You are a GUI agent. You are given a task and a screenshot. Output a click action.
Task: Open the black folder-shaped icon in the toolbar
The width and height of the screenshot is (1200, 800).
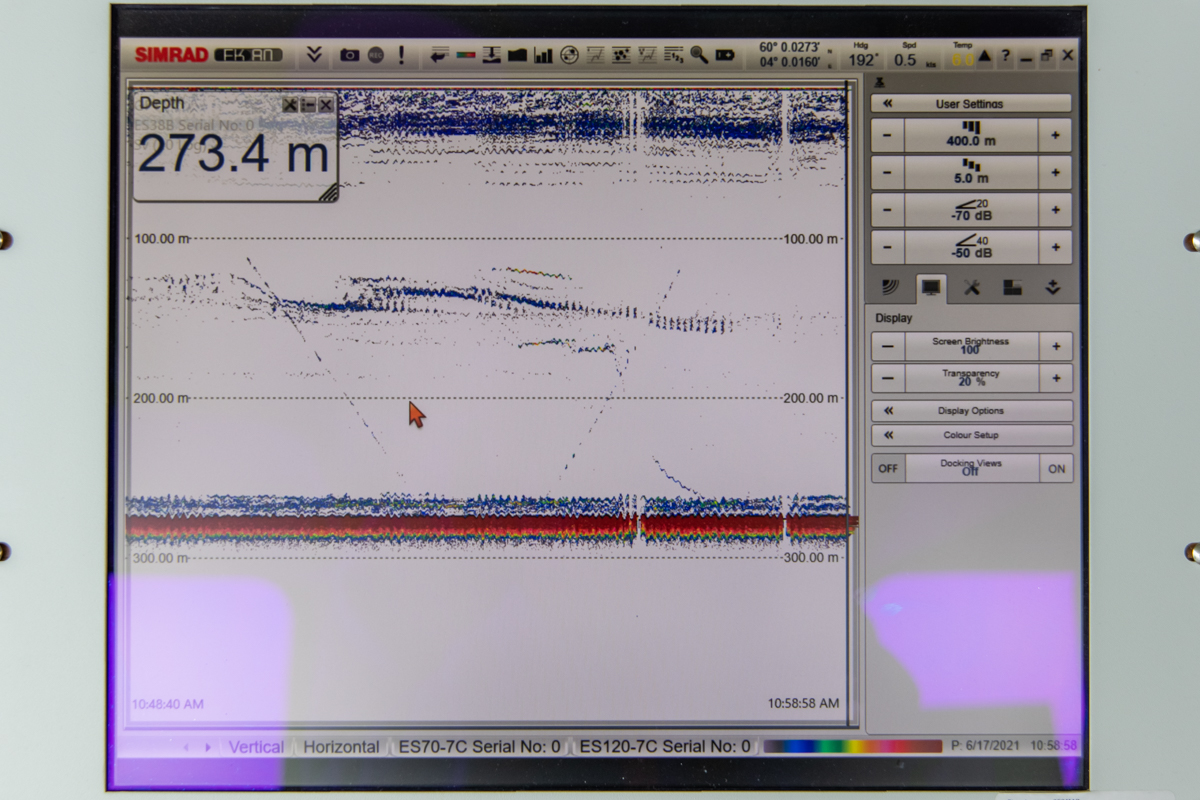[517, 55]
